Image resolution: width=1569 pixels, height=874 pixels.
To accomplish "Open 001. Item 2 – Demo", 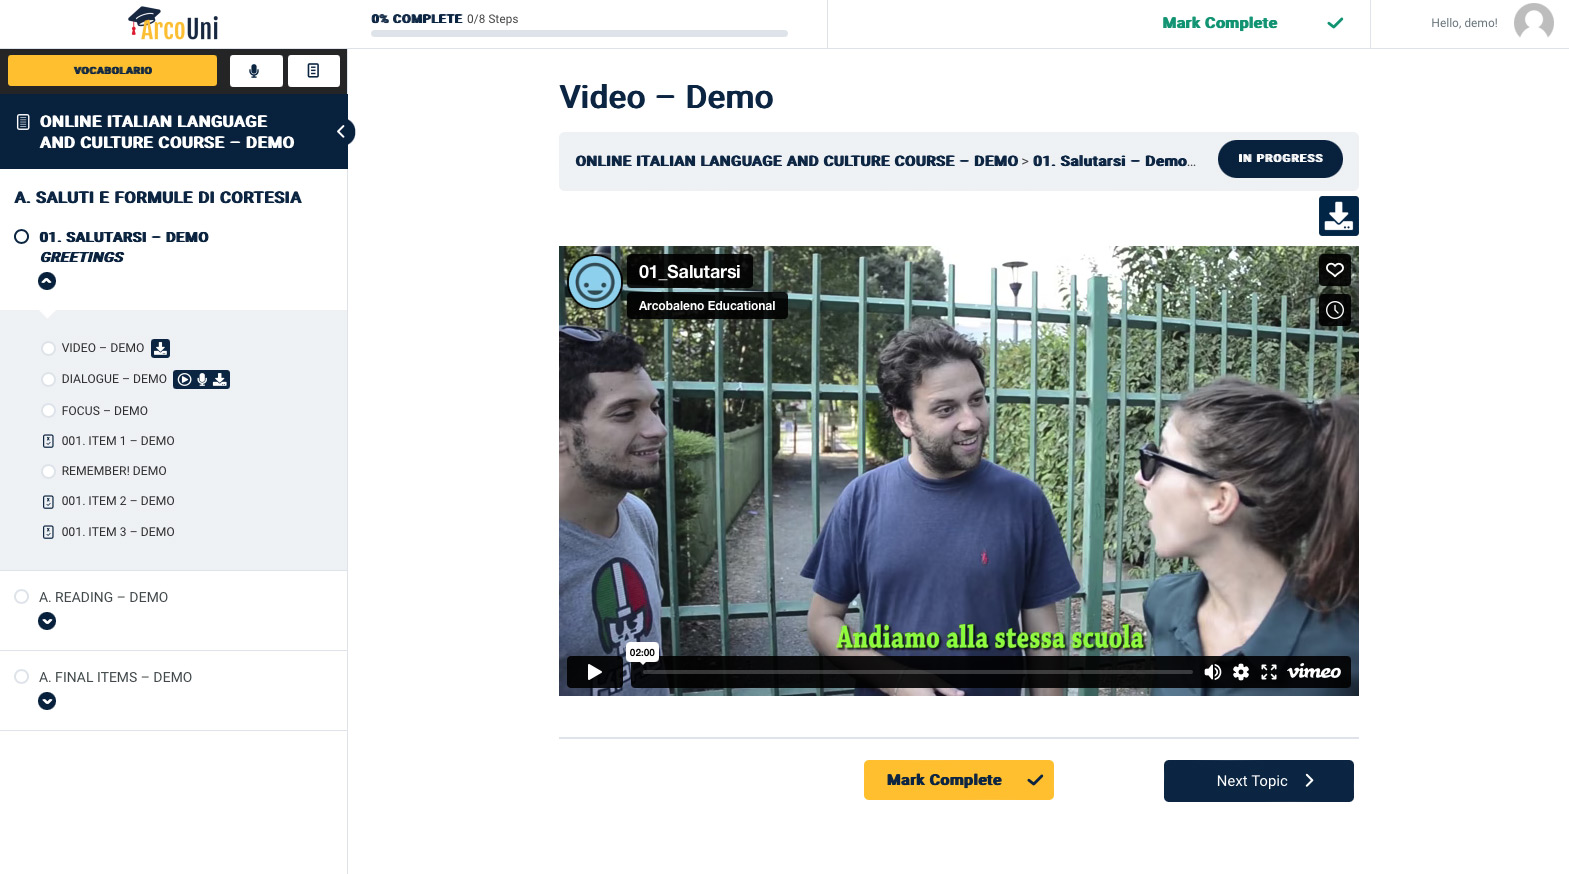I will (x=118, y=501).
